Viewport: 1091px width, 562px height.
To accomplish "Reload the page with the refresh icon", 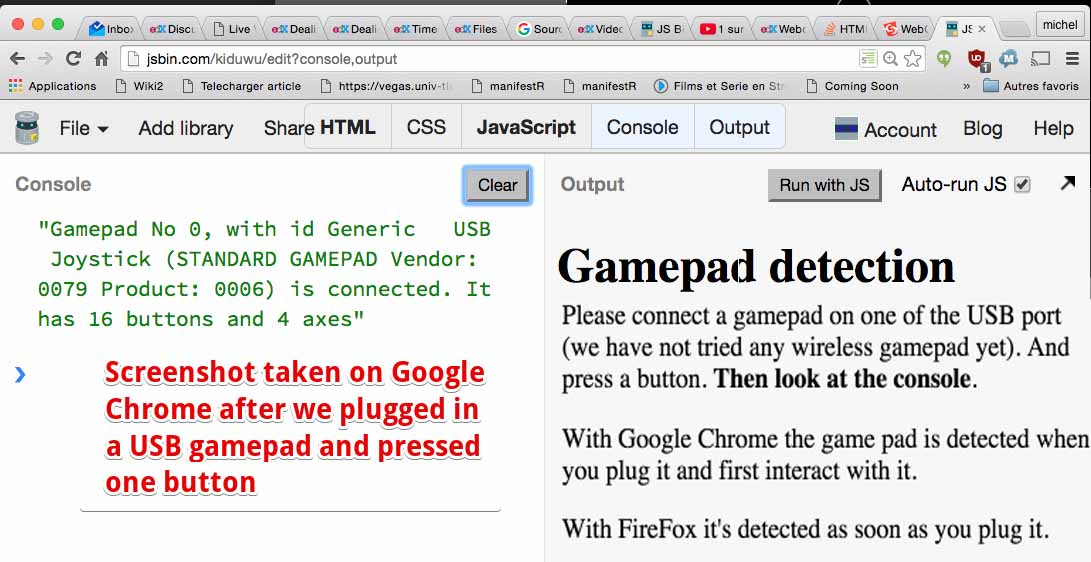I will point(73,59).
